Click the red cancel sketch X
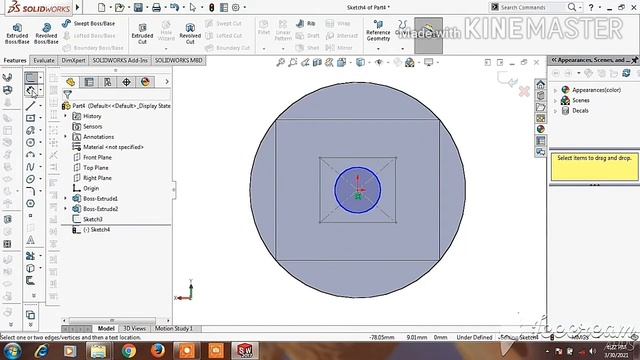 [524, 91]
